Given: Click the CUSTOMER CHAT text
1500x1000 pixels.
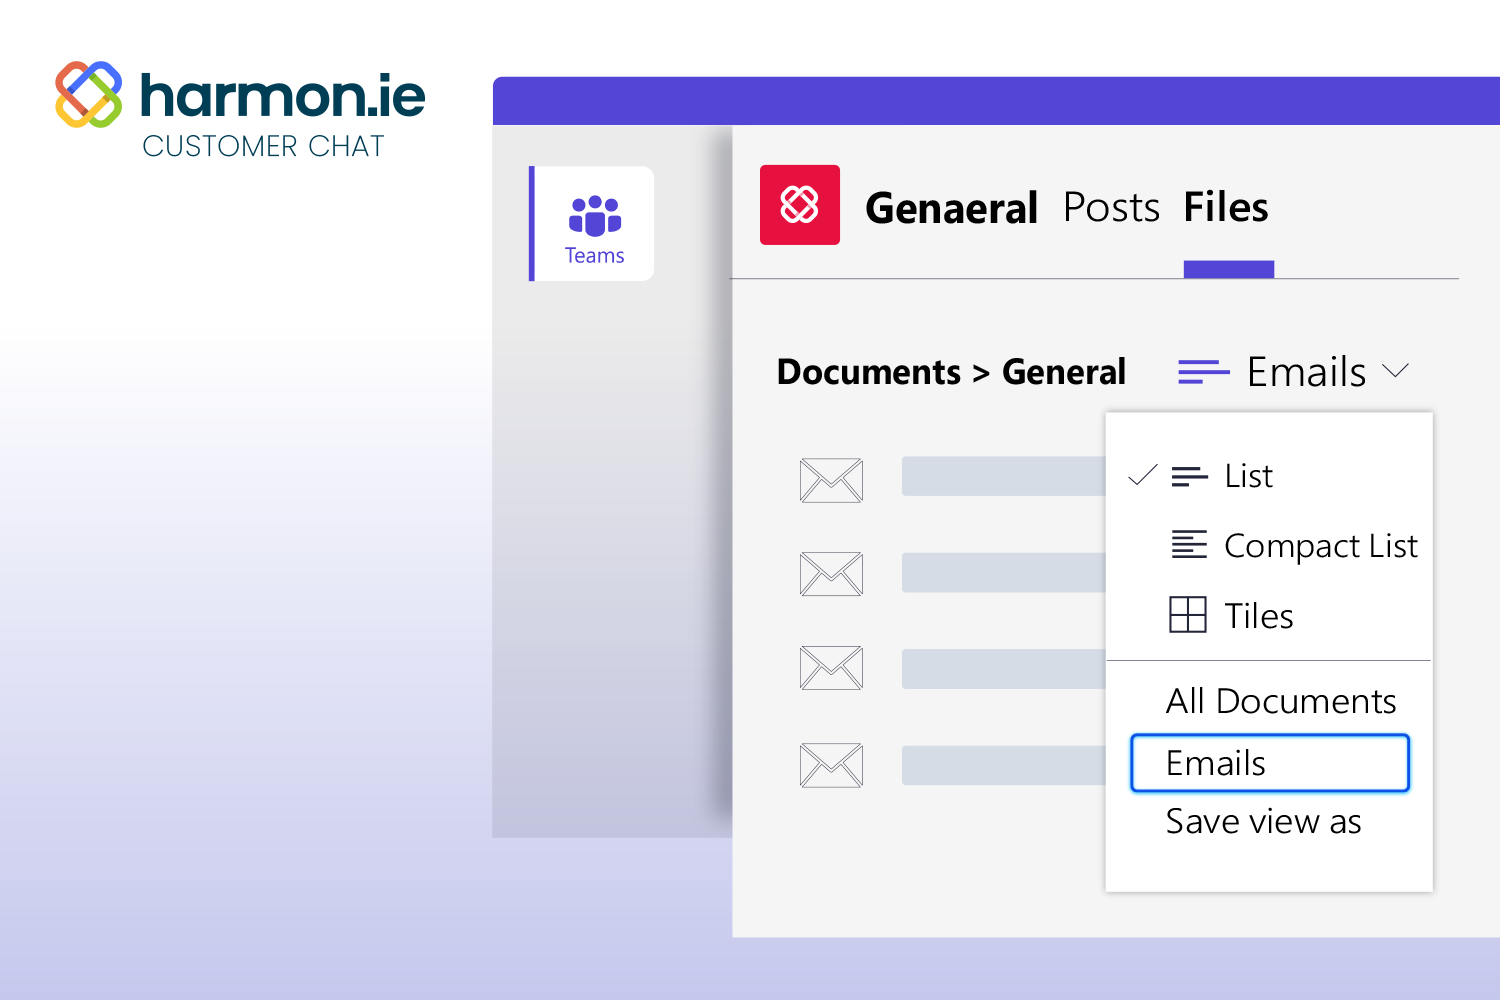Looking at the screenshot, I should pyautogui.click(x=263, y=146).
